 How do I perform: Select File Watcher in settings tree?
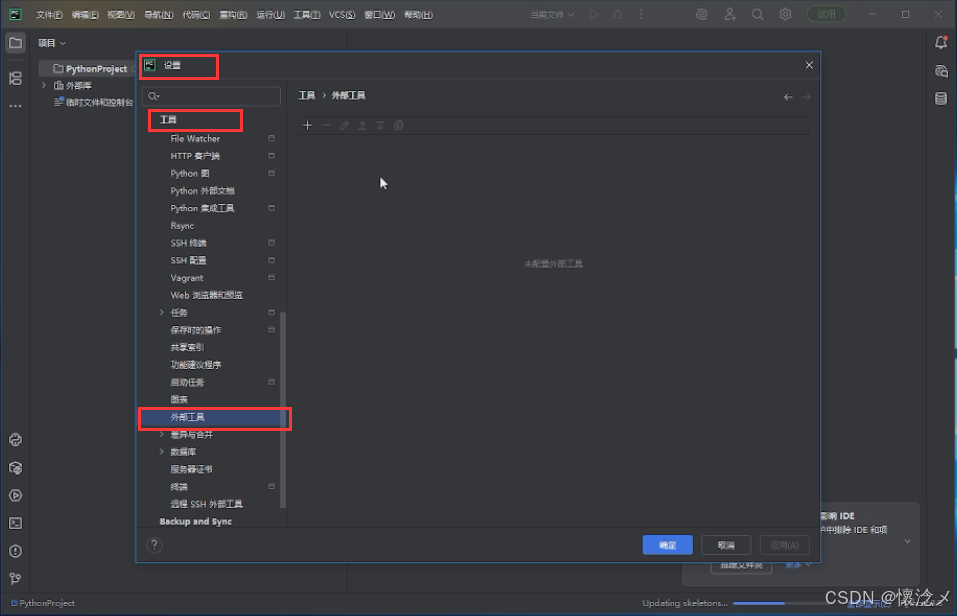tap(195, 139)
